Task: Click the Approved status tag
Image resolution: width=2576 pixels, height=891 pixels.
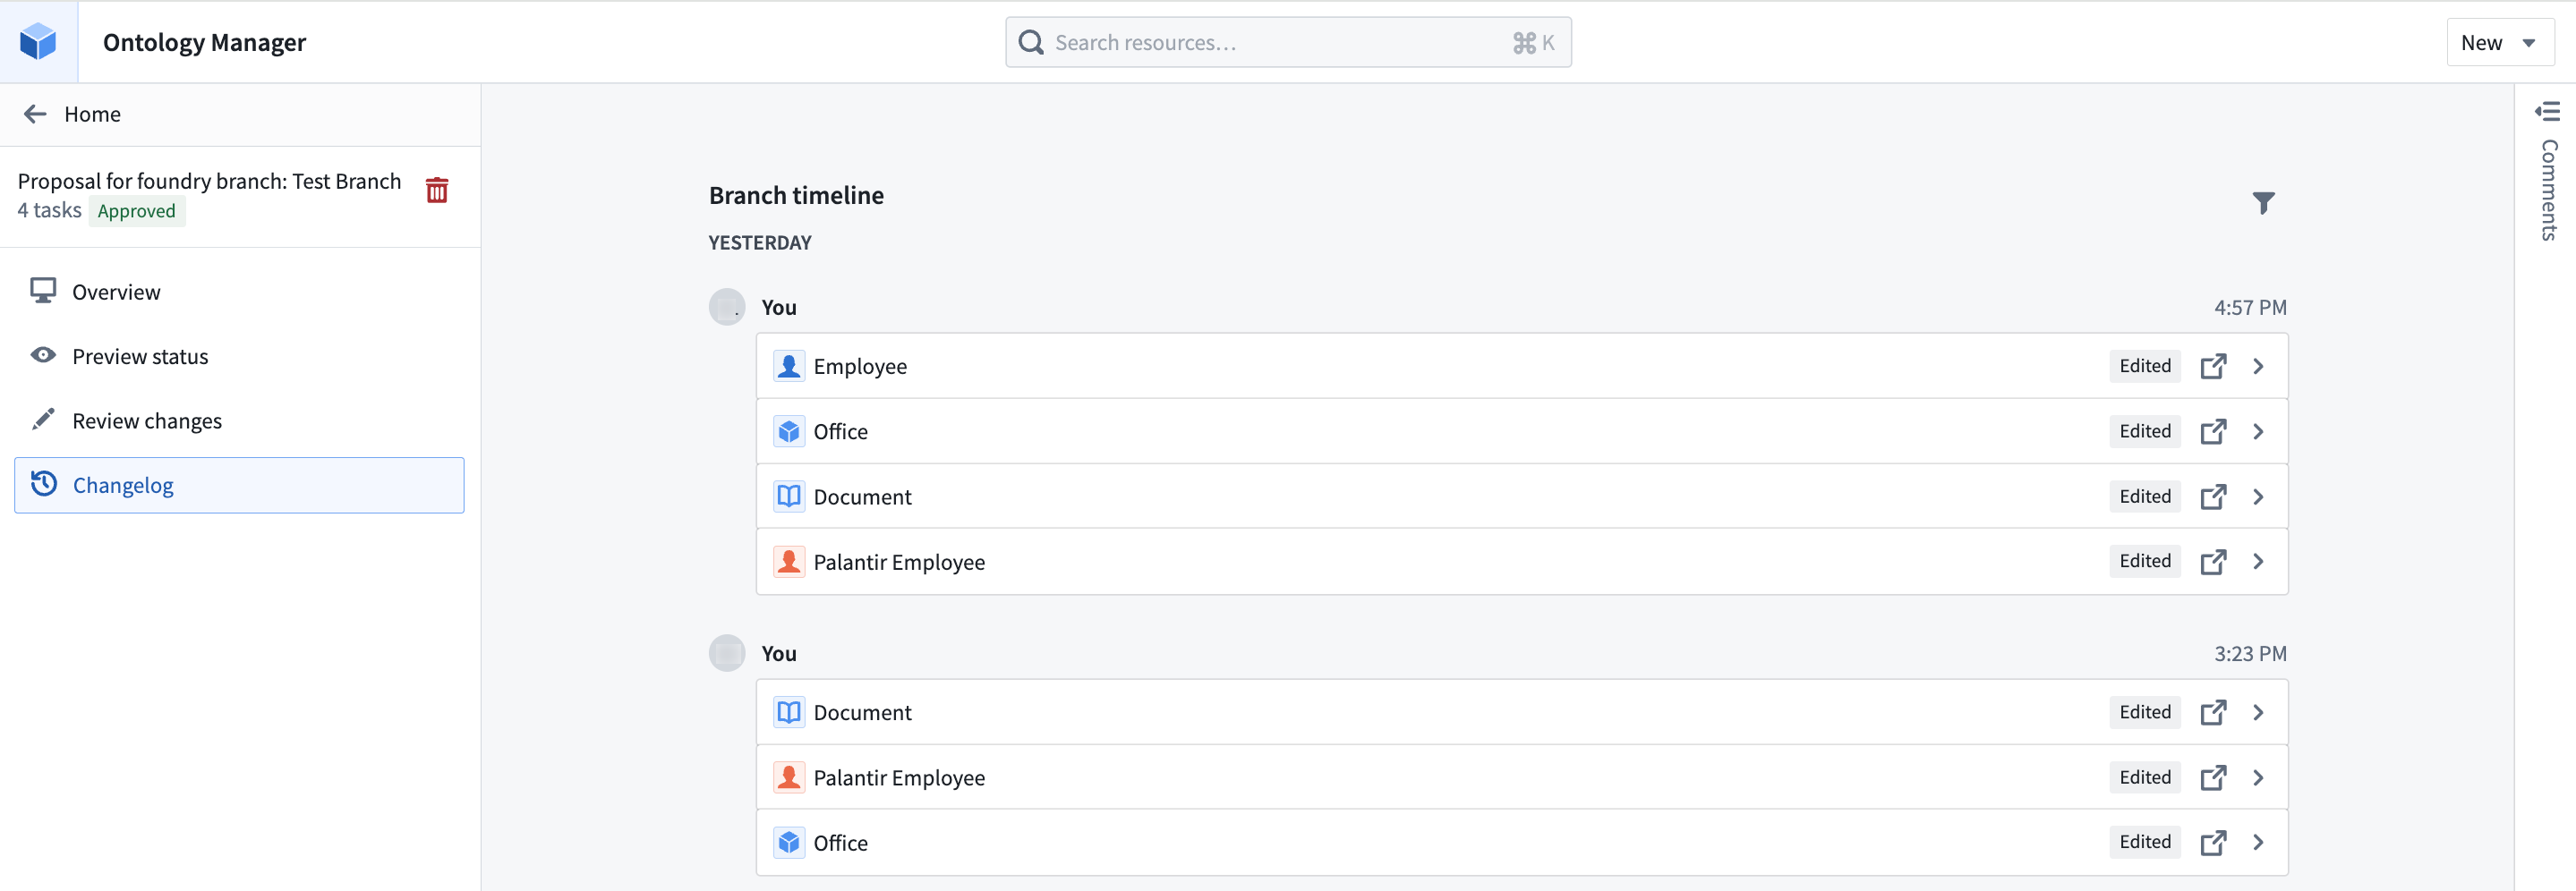Action: (x=136, y=211)
